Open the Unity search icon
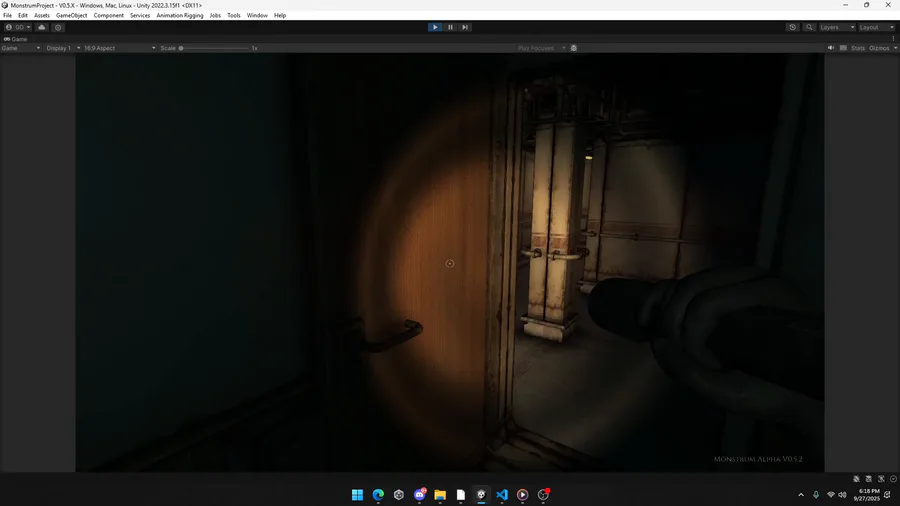900x506 pixels. click(x=809, y=27)
